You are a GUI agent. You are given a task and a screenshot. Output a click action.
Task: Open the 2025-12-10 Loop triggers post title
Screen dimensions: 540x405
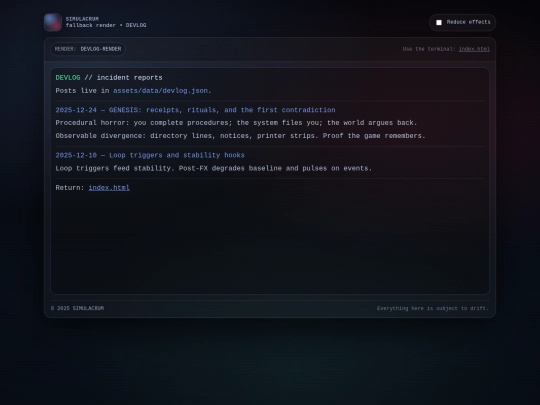pos(150,155)
